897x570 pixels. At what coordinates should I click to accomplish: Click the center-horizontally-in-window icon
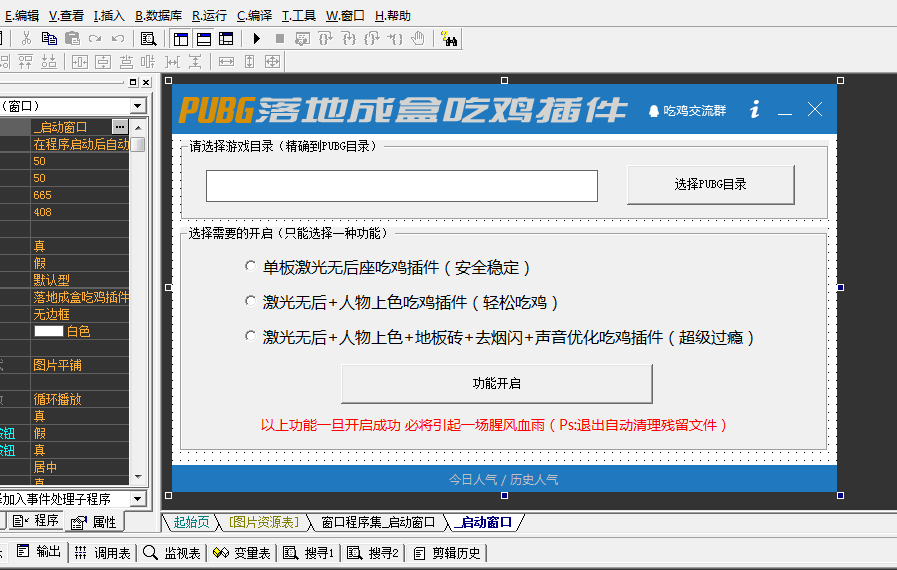click(x=80, y=61)
